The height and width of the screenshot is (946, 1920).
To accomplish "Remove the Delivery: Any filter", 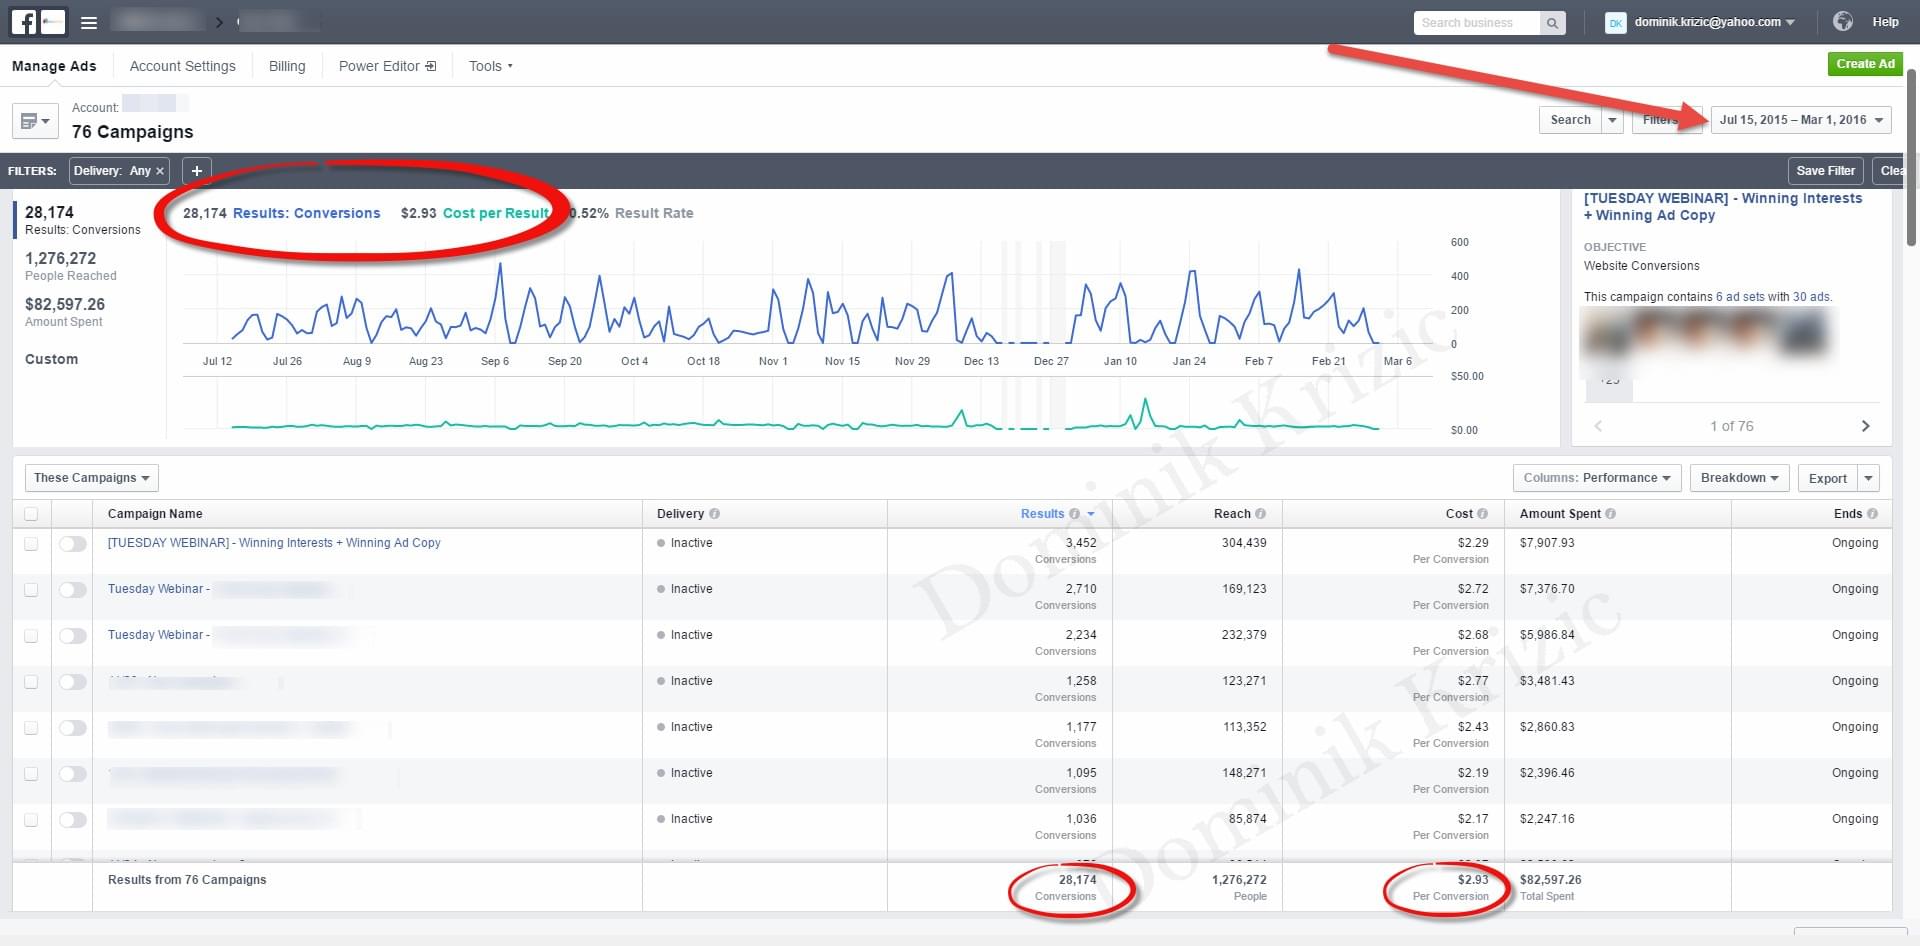I will tap(160, 171).
